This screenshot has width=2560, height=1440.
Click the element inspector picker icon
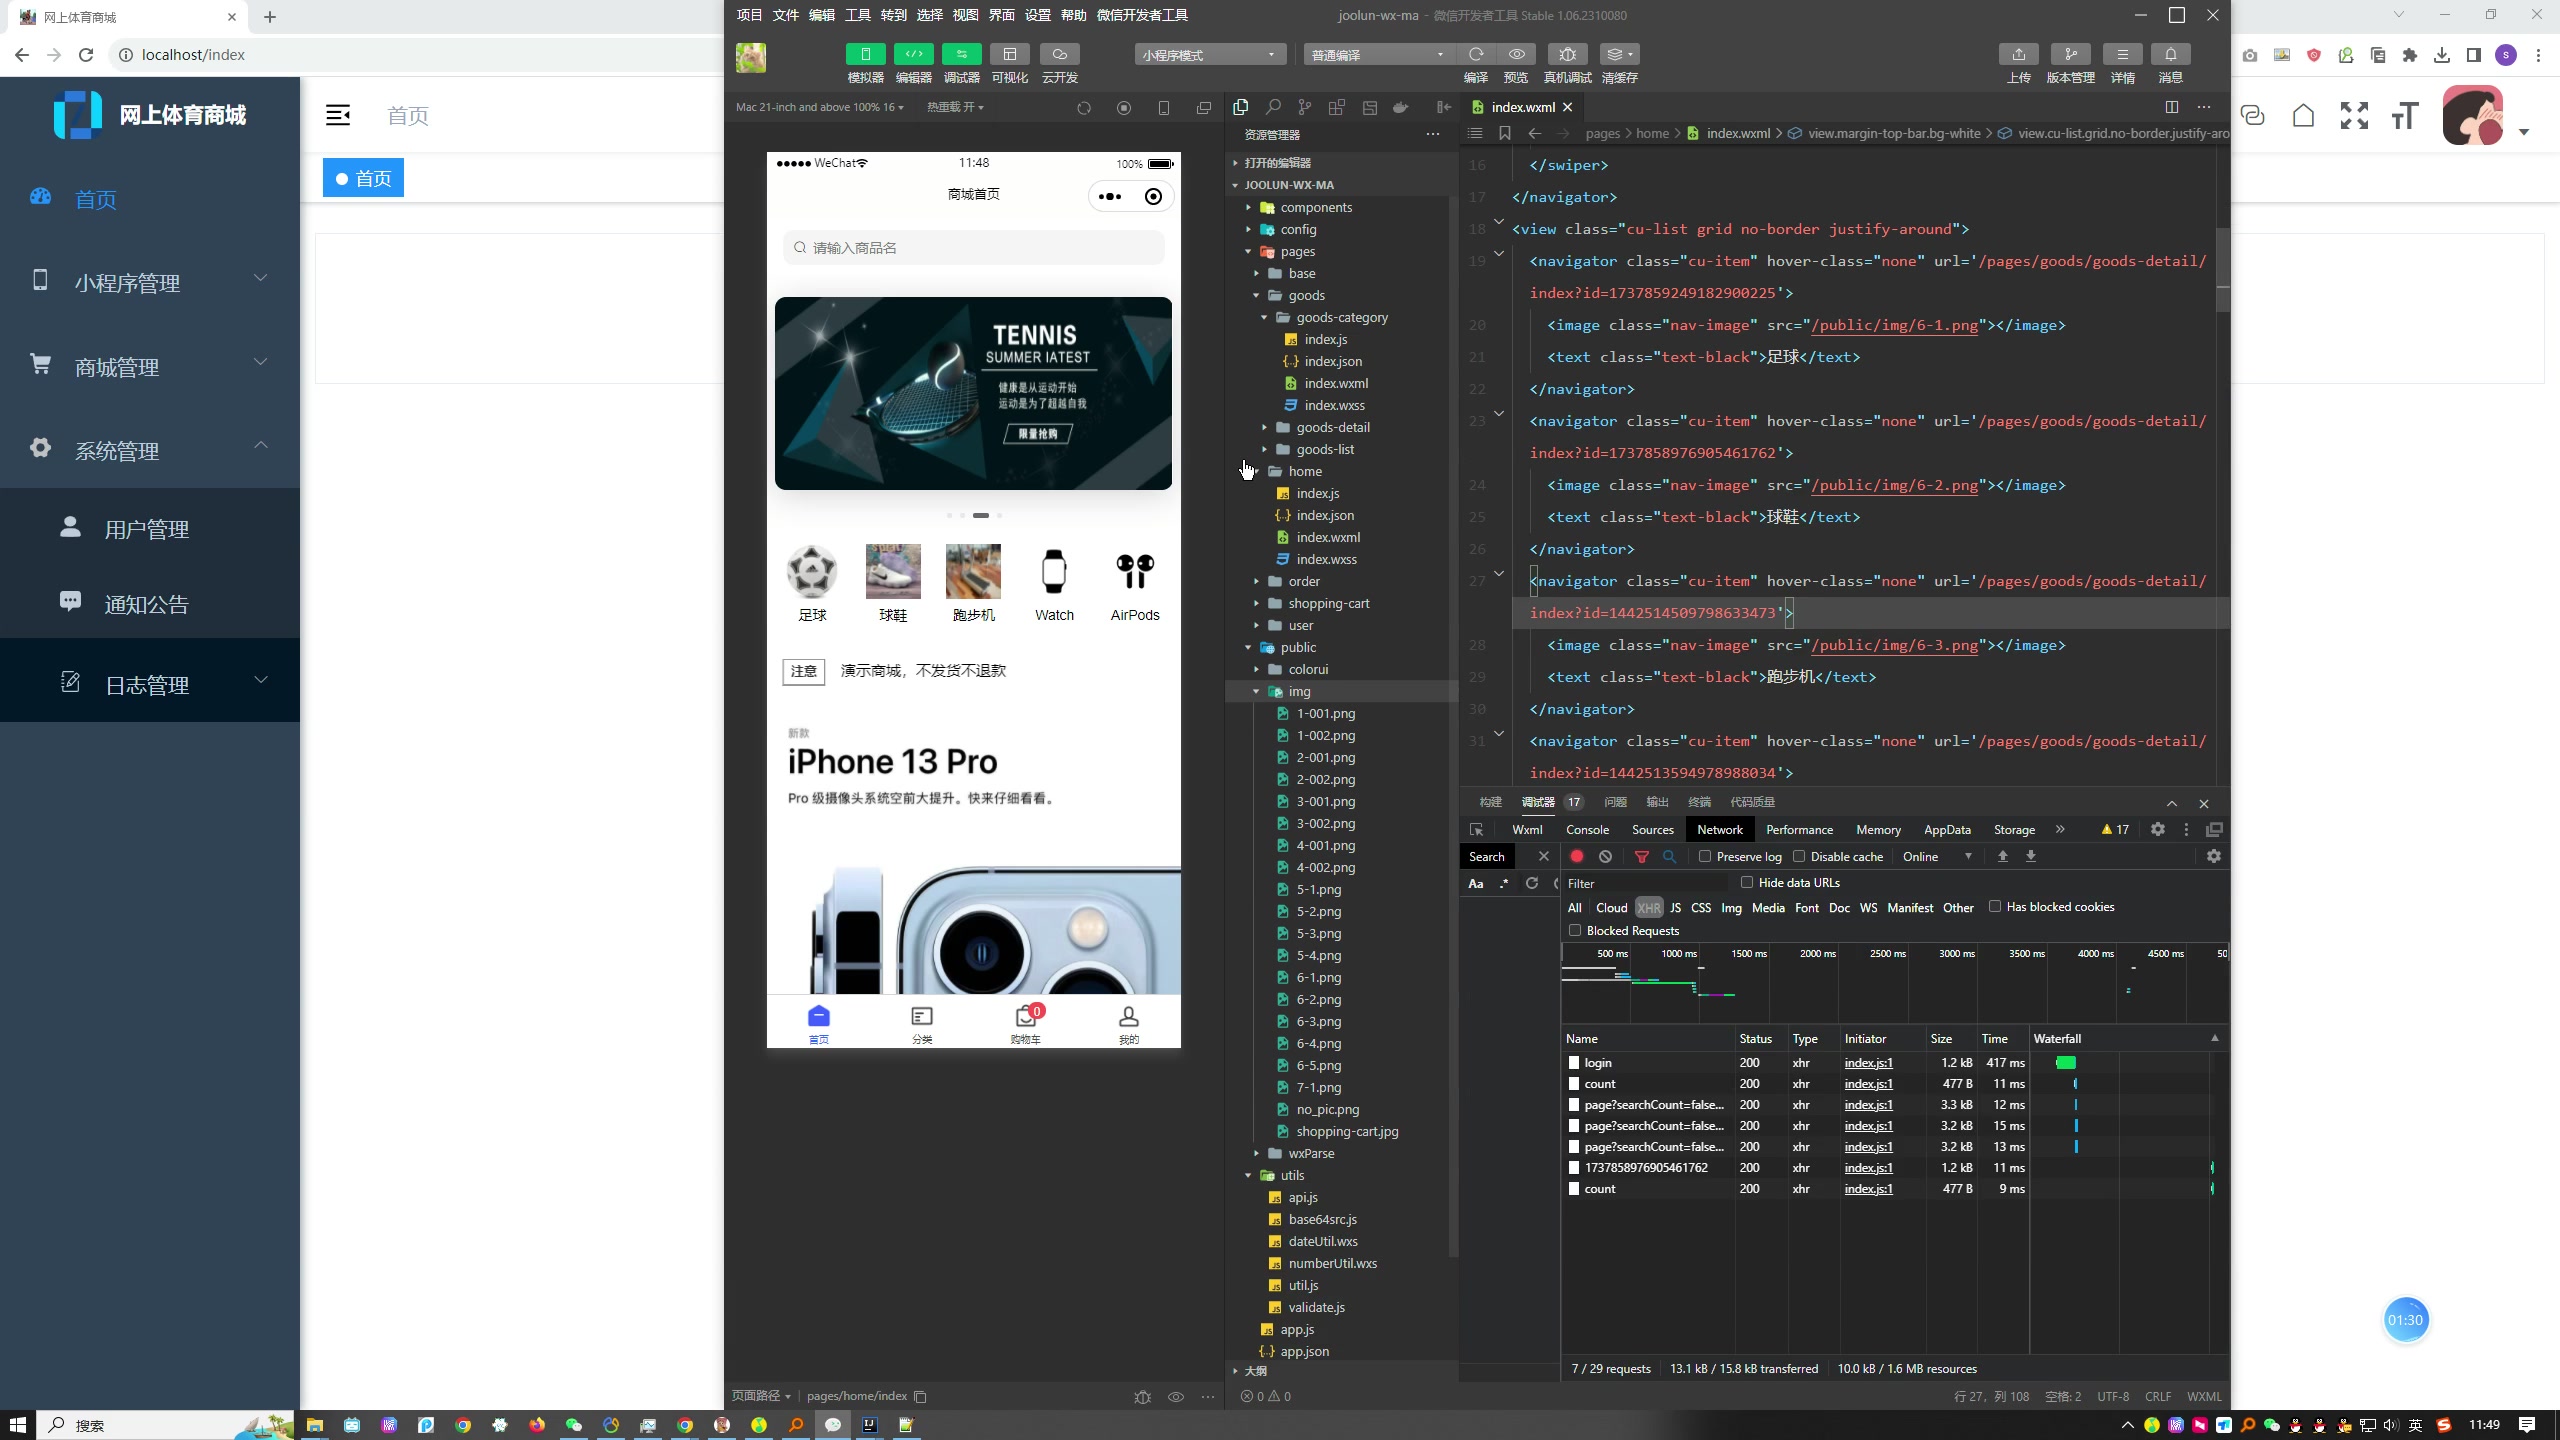(1476, 829)
